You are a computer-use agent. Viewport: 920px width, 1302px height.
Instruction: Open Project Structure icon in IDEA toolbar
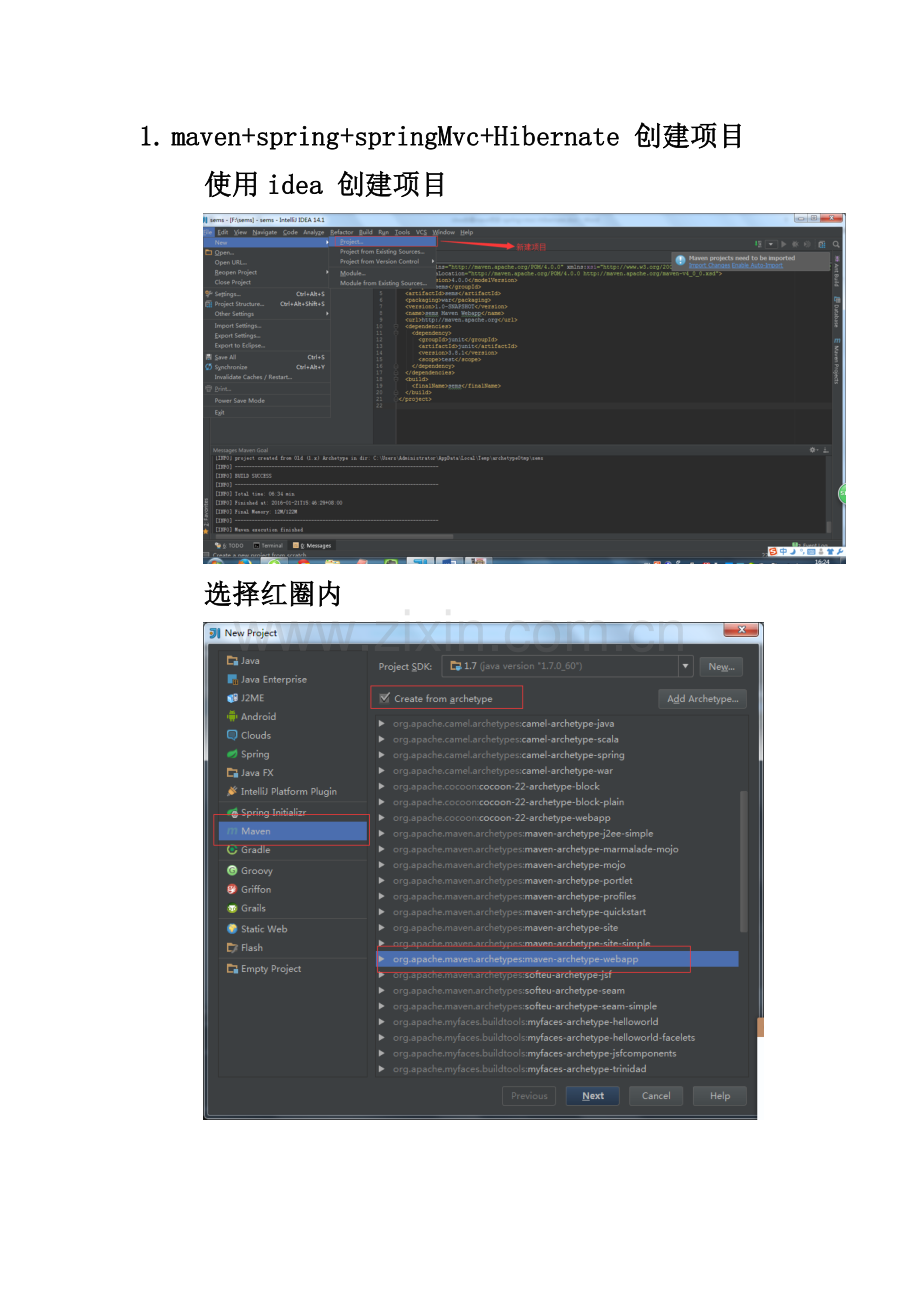pyautogui.click(x=822, y=244)
